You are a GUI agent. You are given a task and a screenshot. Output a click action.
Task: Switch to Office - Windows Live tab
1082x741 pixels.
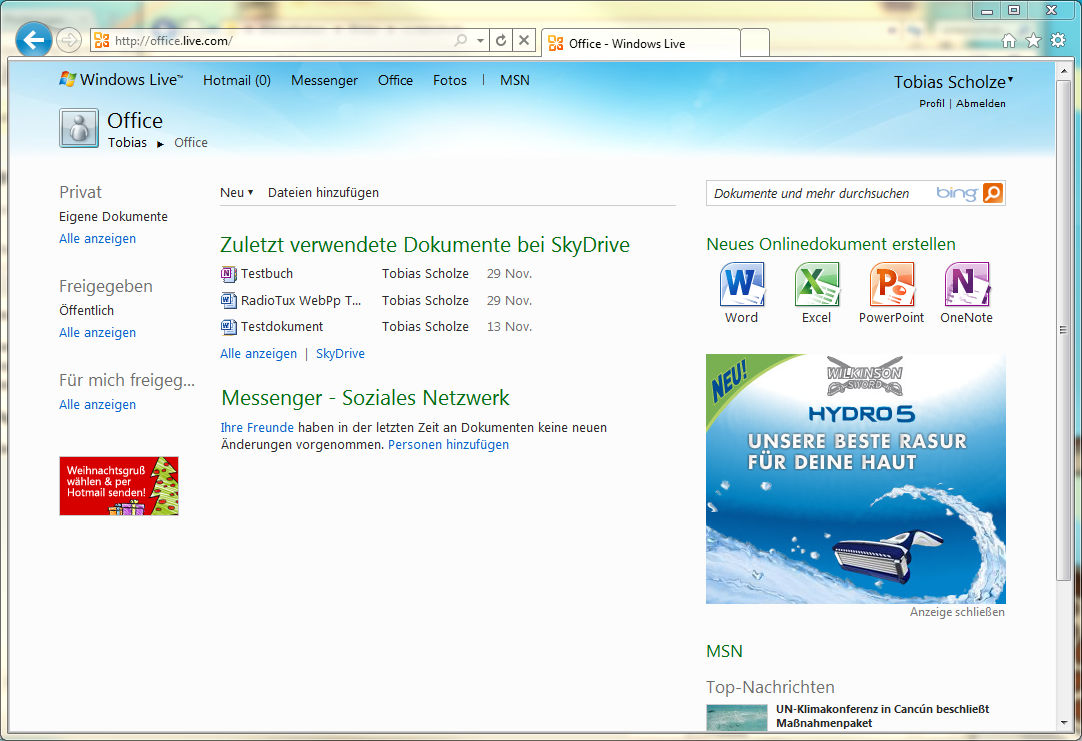click(x=641, y=43)
